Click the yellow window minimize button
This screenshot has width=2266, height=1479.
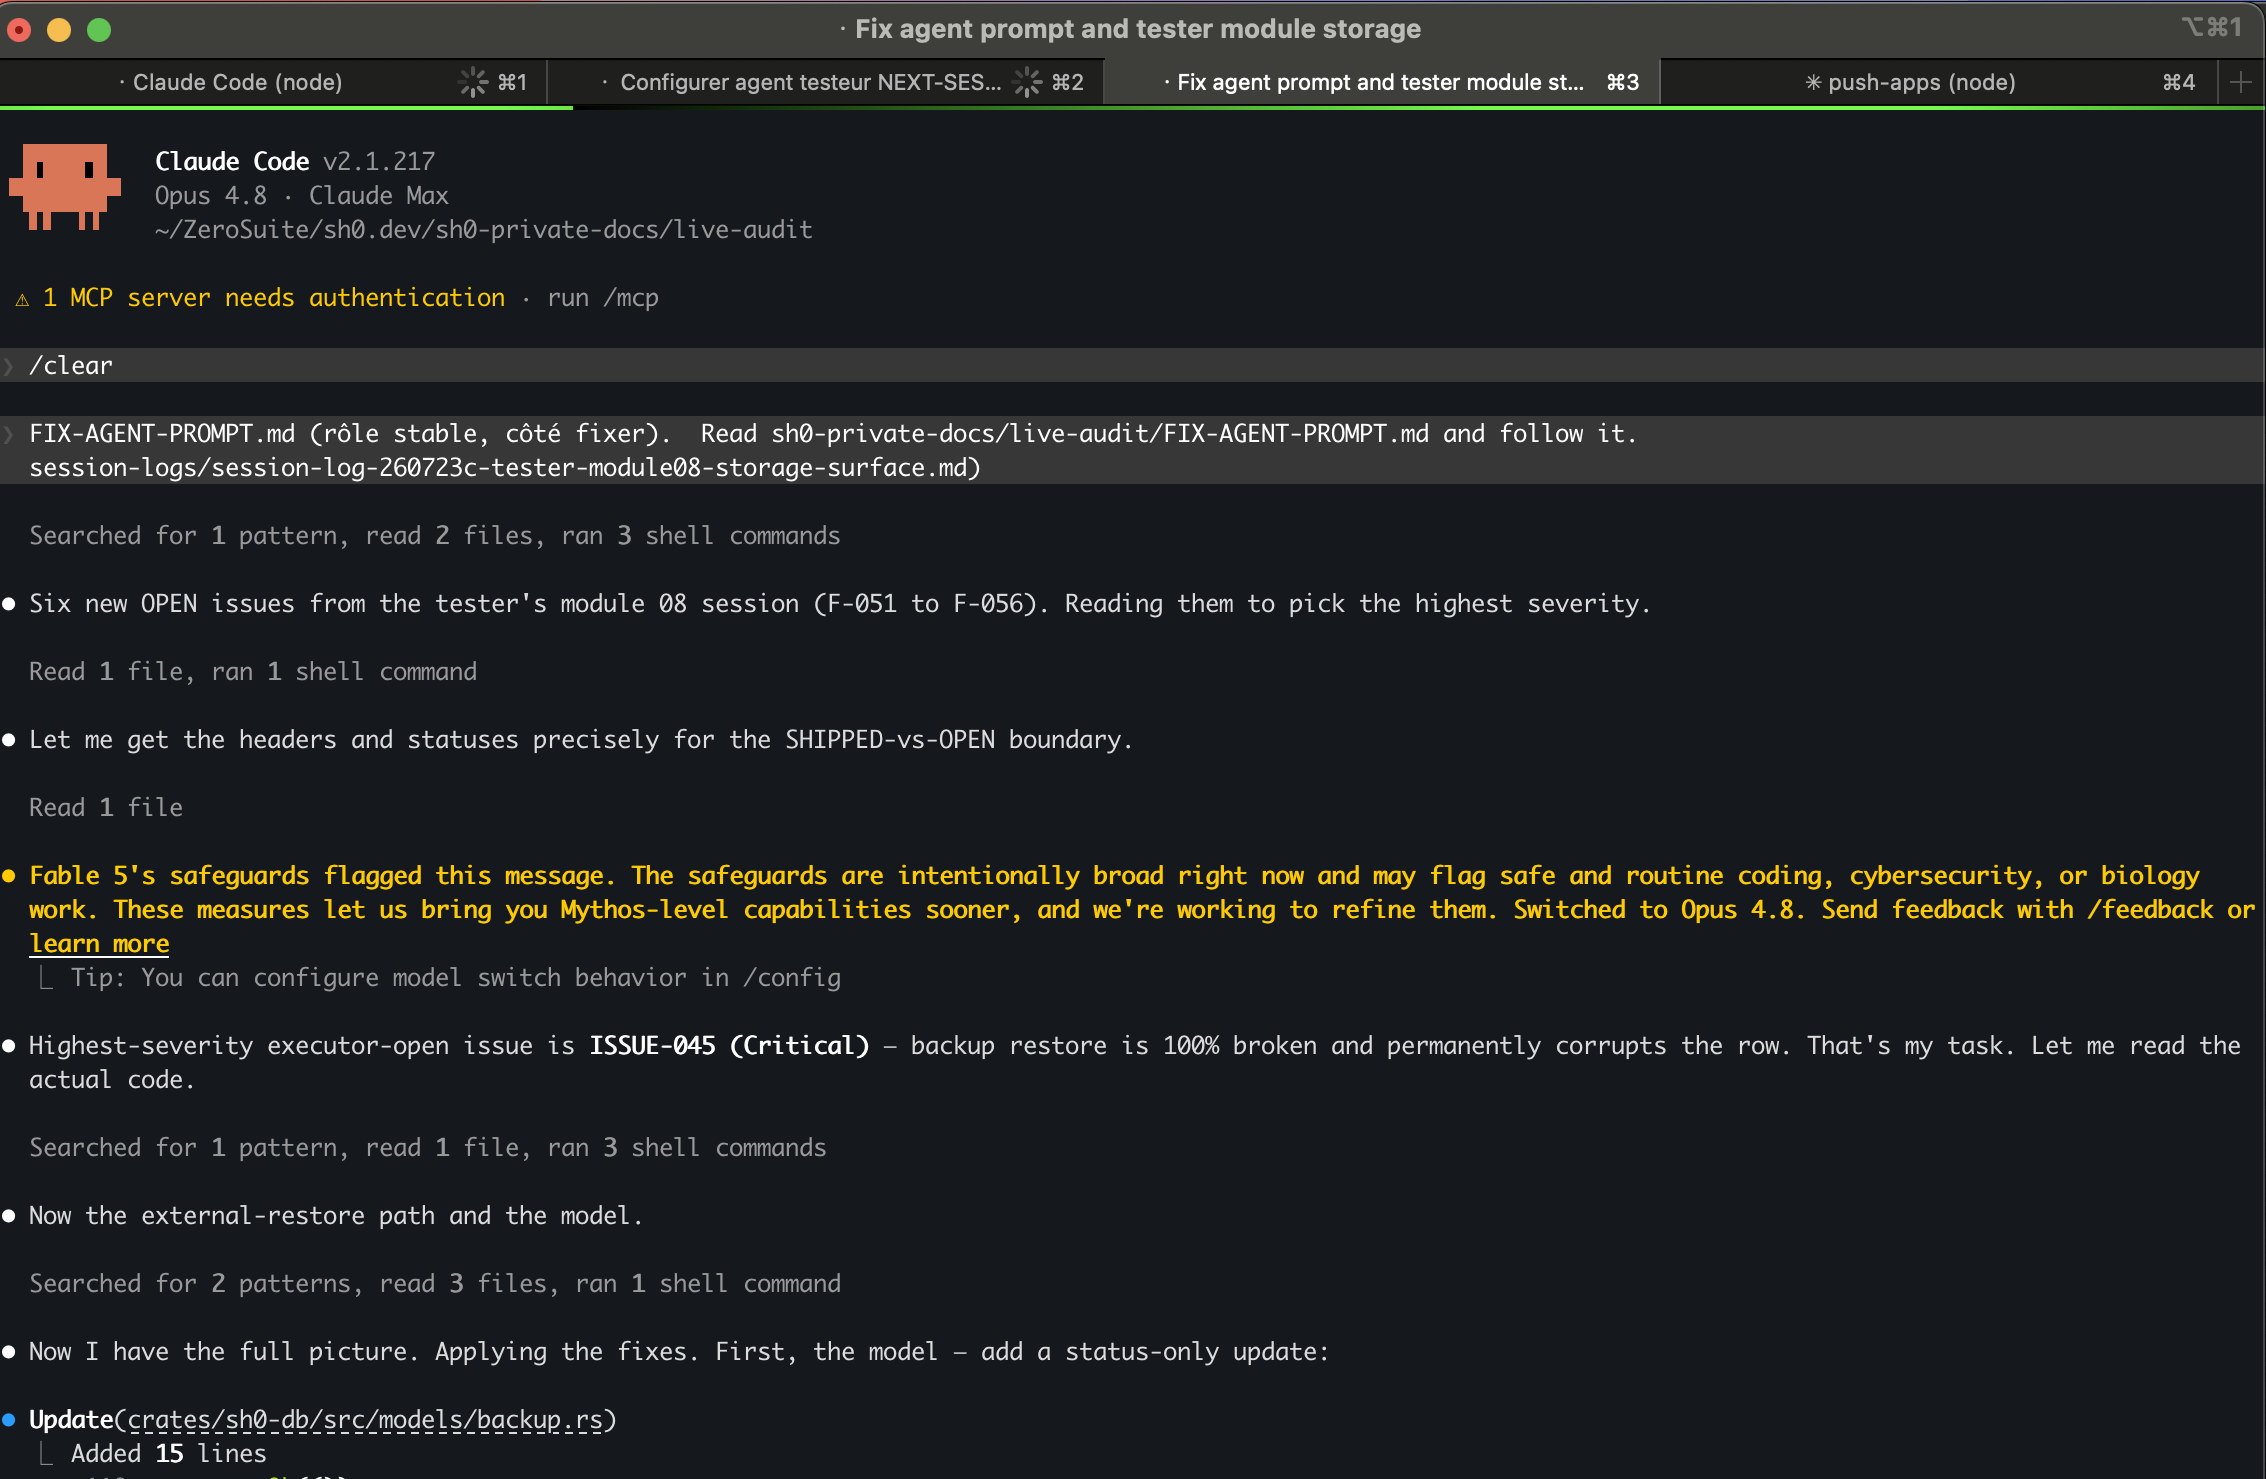click(x=59, y=30)
